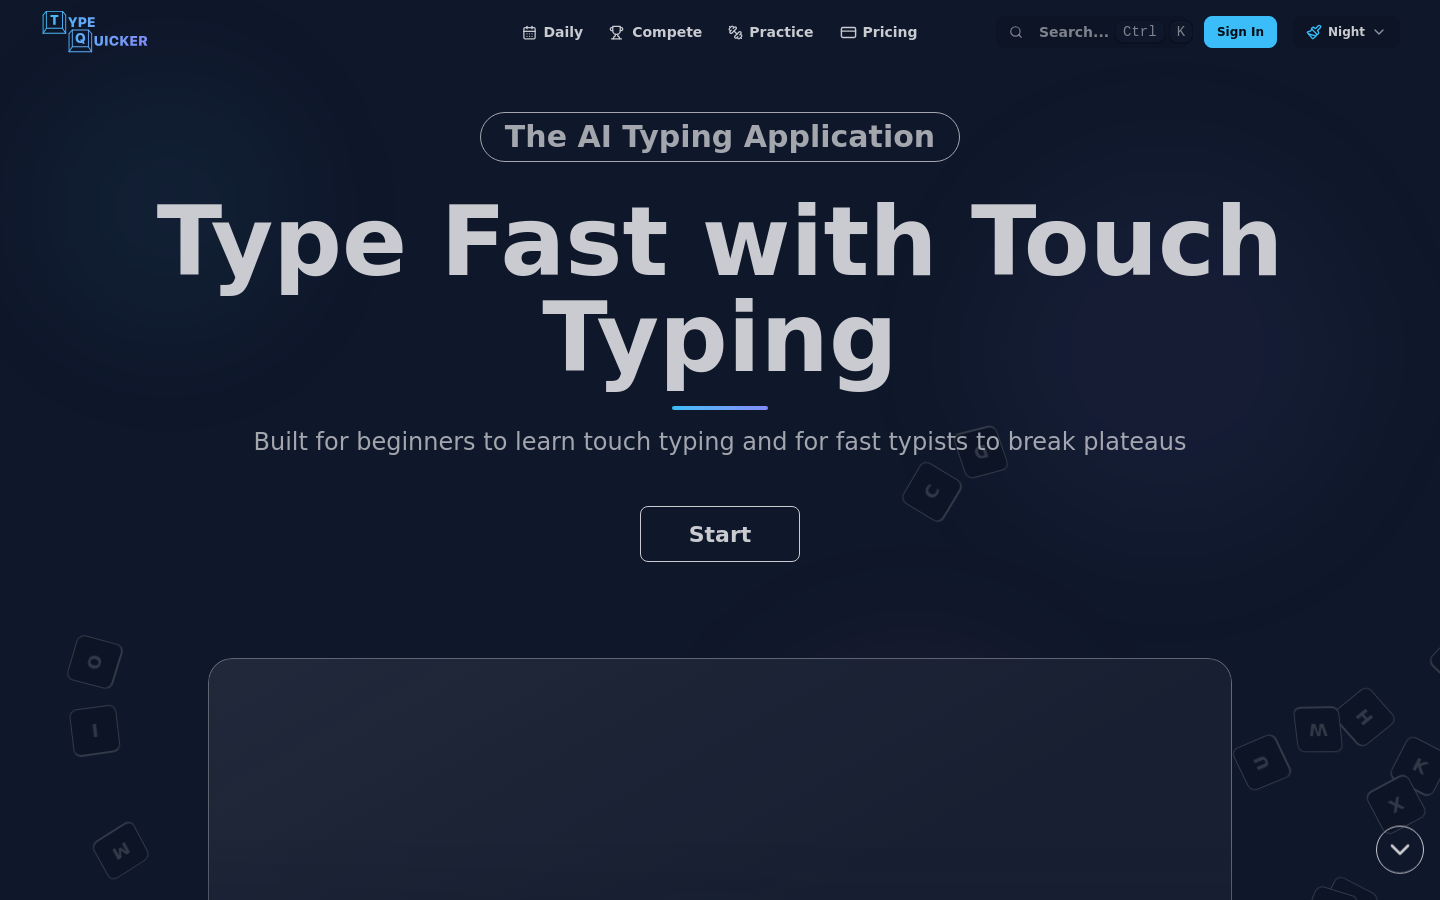Viewport: 1440px width, 900px height.
Task: Expand the theme chevron arrow
Action: tap(1379, 32)
